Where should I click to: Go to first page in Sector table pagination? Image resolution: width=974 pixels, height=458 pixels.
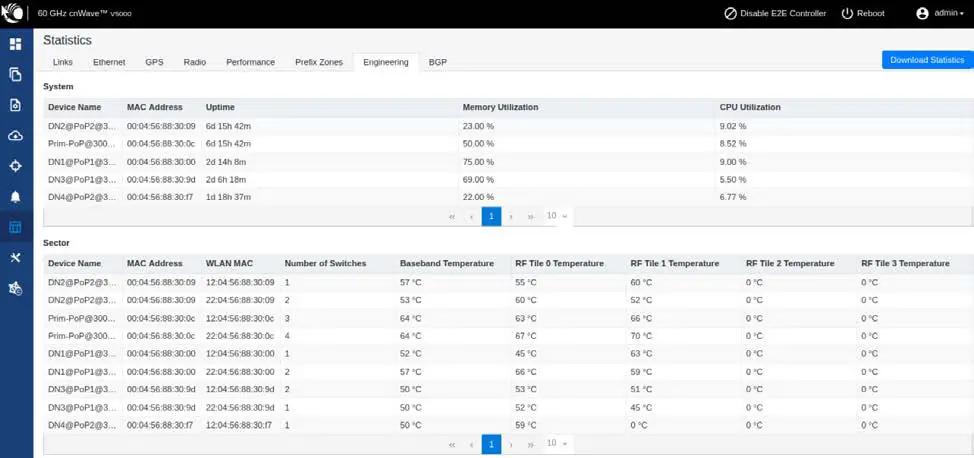tap(452, 444)
